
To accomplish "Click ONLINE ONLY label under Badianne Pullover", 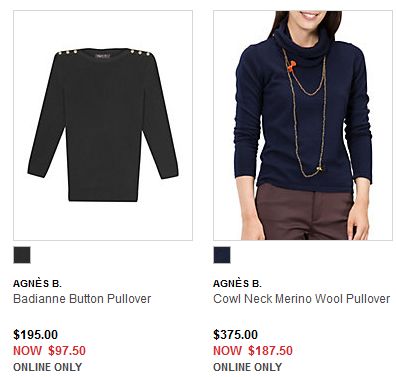I will tap(48, 367).
